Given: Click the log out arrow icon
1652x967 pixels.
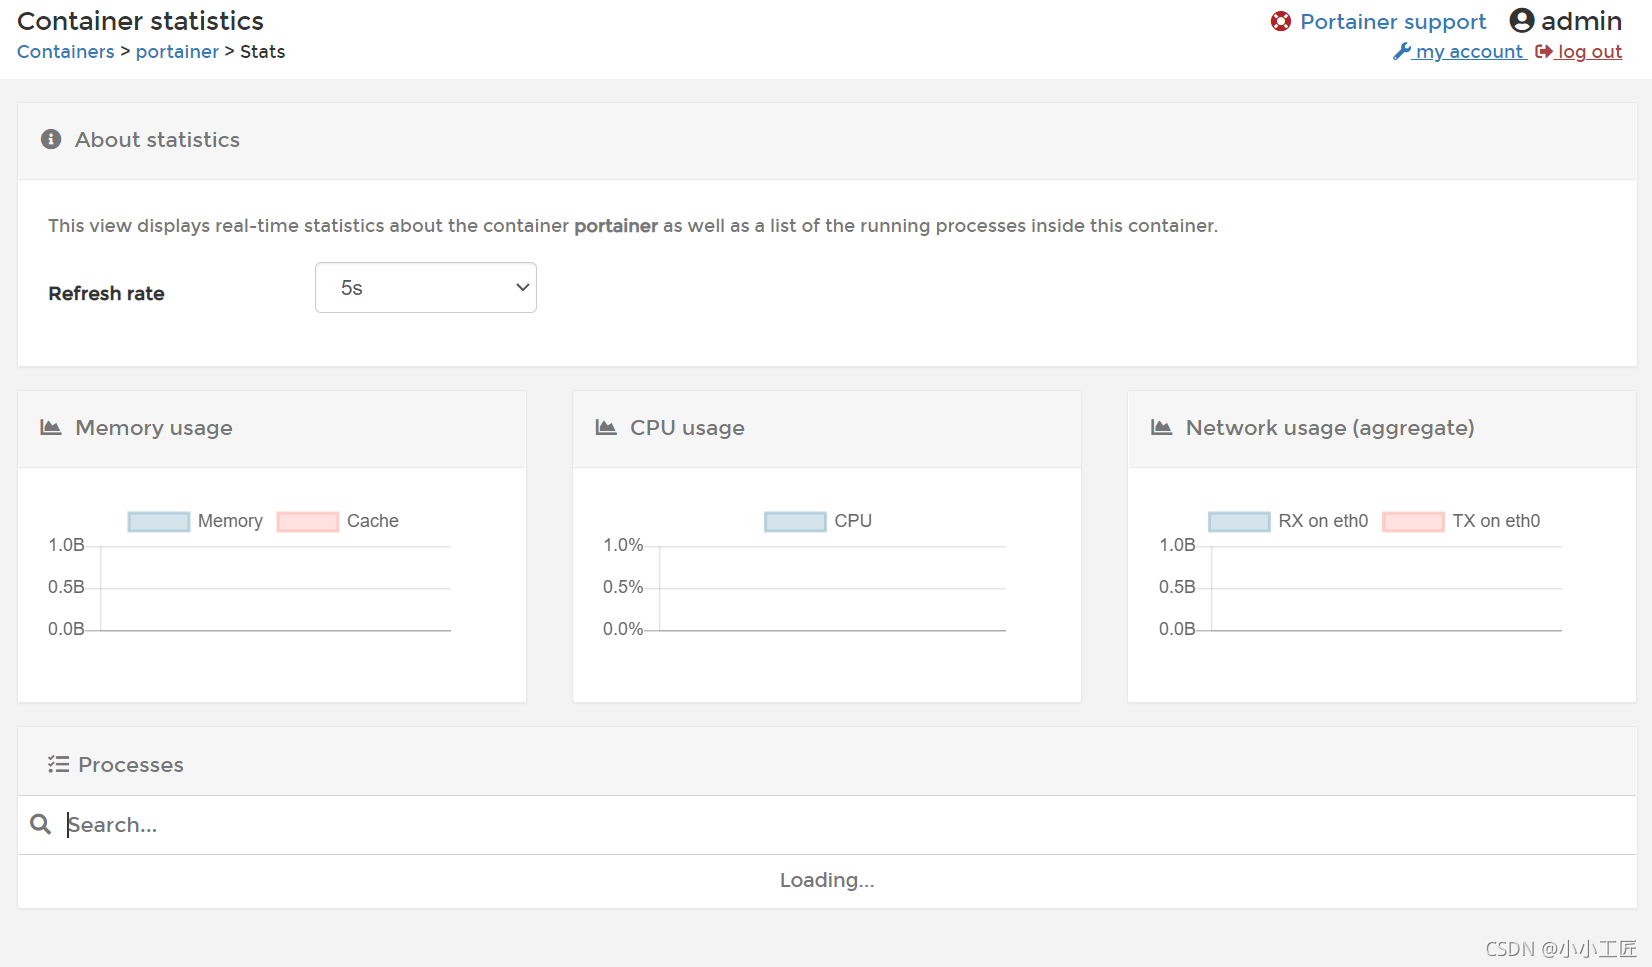Looking at the screenshot, I should (1543, 52).
